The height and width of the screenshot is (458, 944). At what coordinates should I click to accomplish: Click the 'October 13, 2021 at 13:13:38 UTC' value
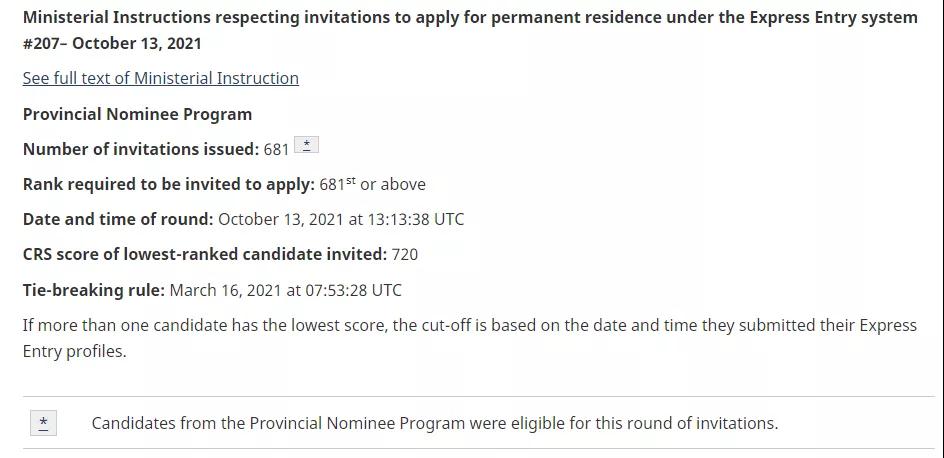[x=341, y=219]
